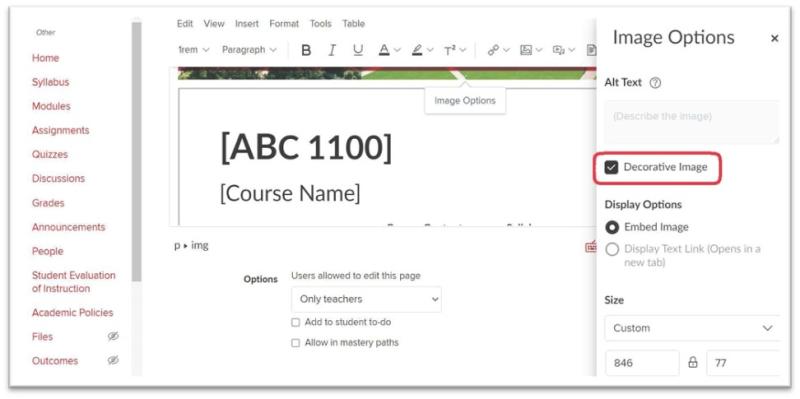Open the Format menu
This screenshot has height=399, width=800.
(x=284, y=23)
